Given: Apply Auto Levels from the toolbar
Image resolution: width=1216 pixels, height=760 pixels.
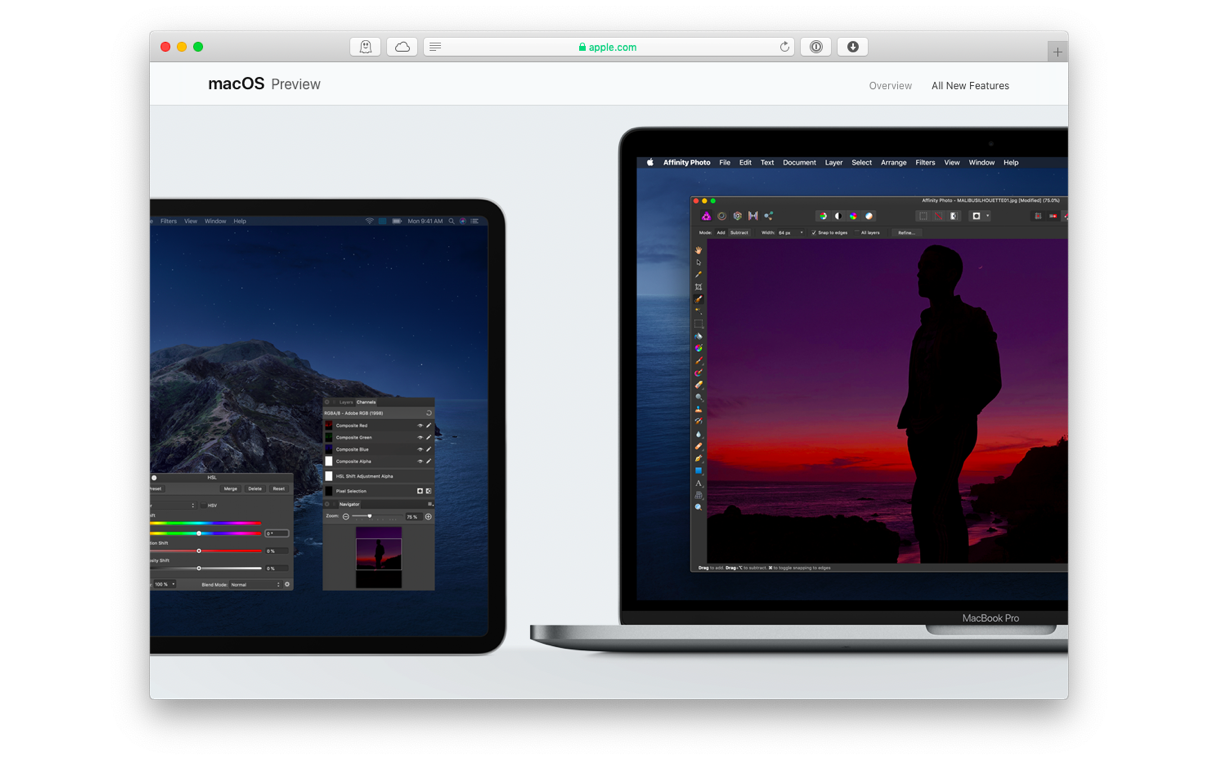Looking at the screenshot, I should coord(823,216).
